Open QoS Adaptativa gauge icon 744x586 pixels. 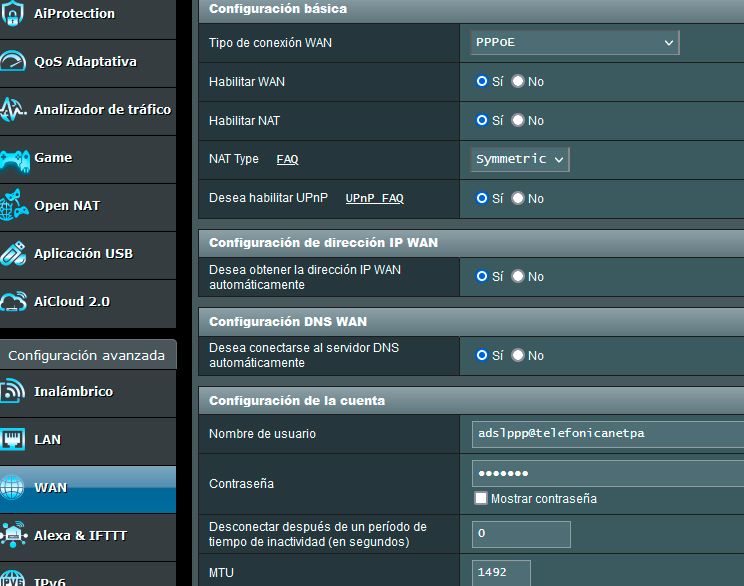click(x=12, y=61)
